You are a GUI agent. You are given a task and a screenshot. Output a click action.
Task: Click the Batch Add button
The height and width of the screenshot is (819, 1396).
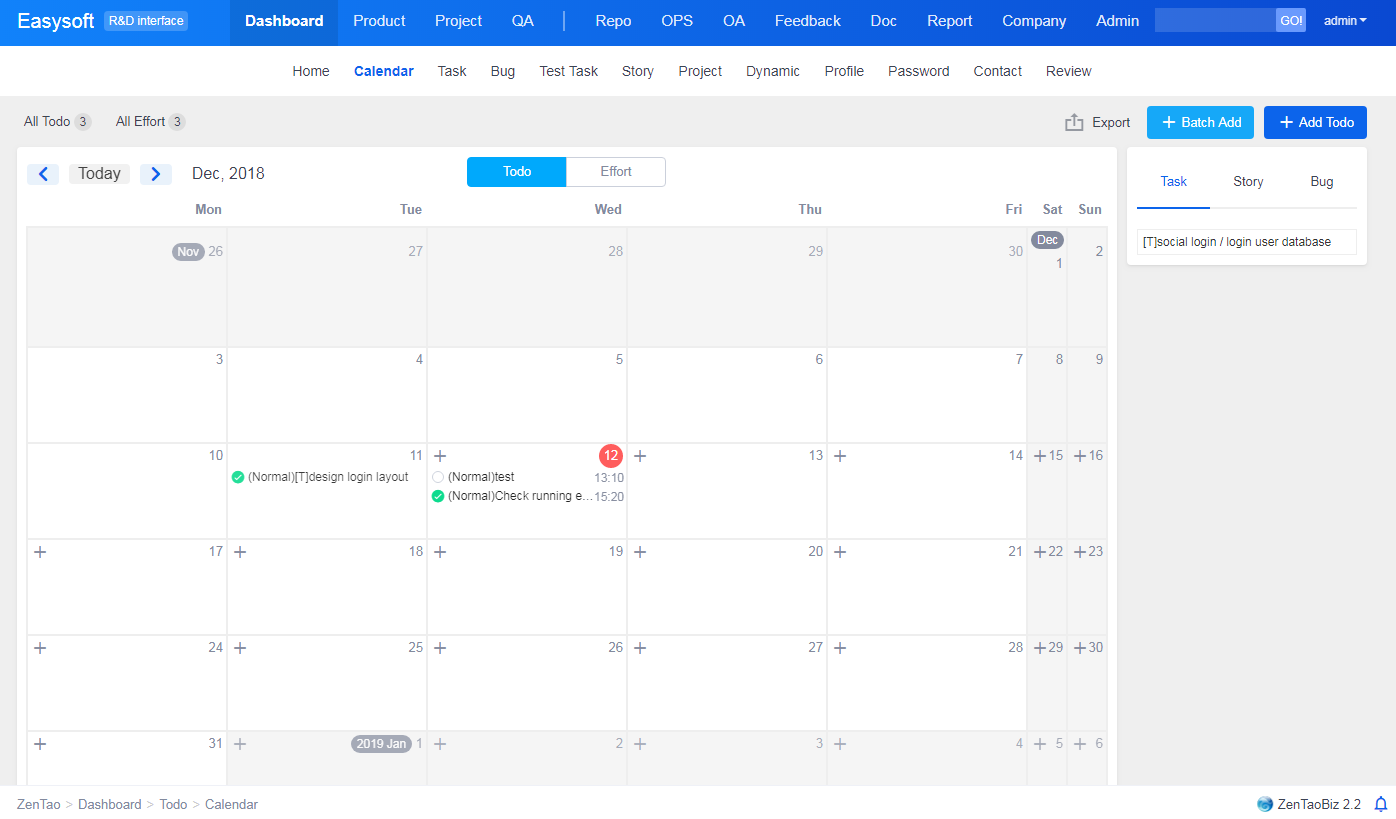click(x=1200, y=122)
